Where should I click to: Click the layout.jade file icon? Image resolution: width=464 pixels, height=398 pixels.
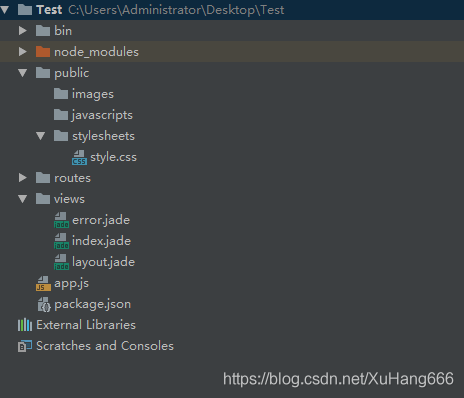[x=61, y=262]
